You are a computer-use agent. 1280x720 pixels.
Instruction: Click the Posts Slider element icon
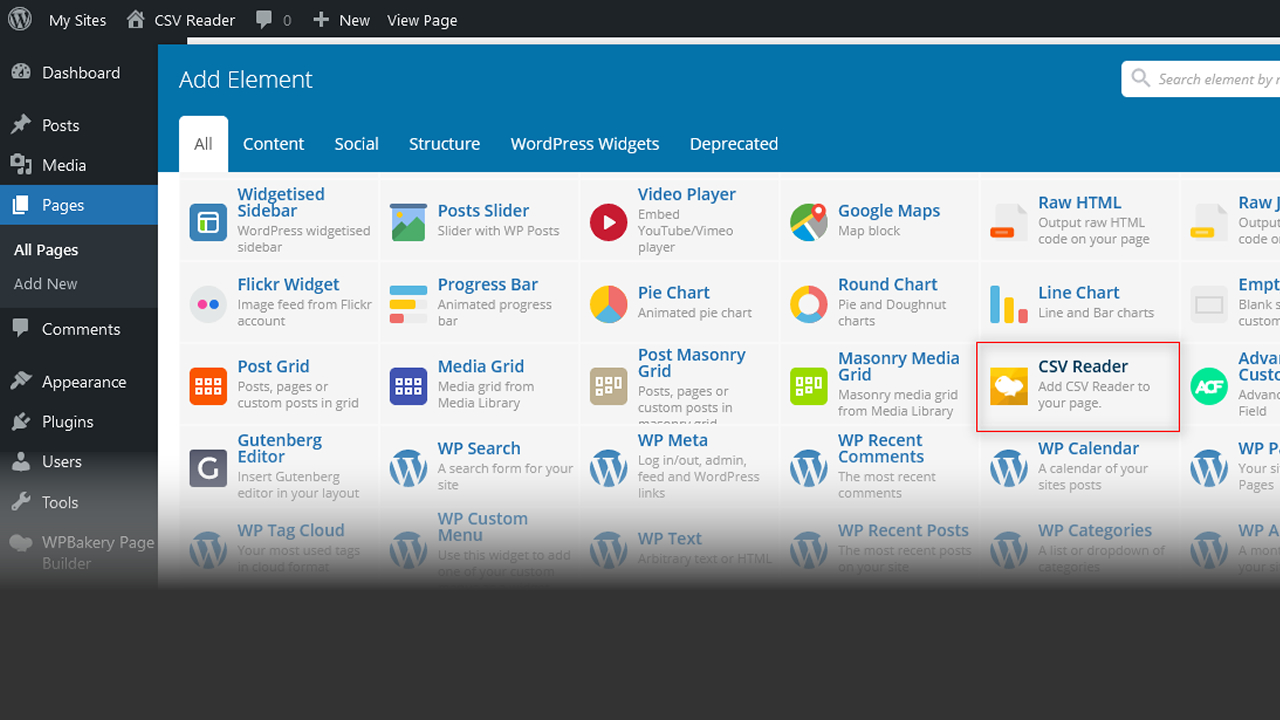tap(408, 222)
